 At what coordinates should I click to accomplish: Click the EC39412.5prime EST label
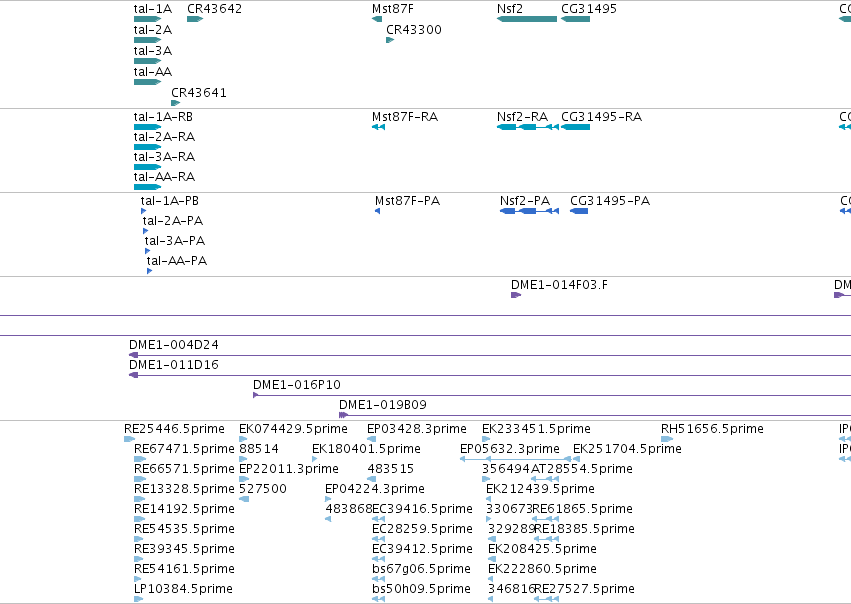coord(422,550)
